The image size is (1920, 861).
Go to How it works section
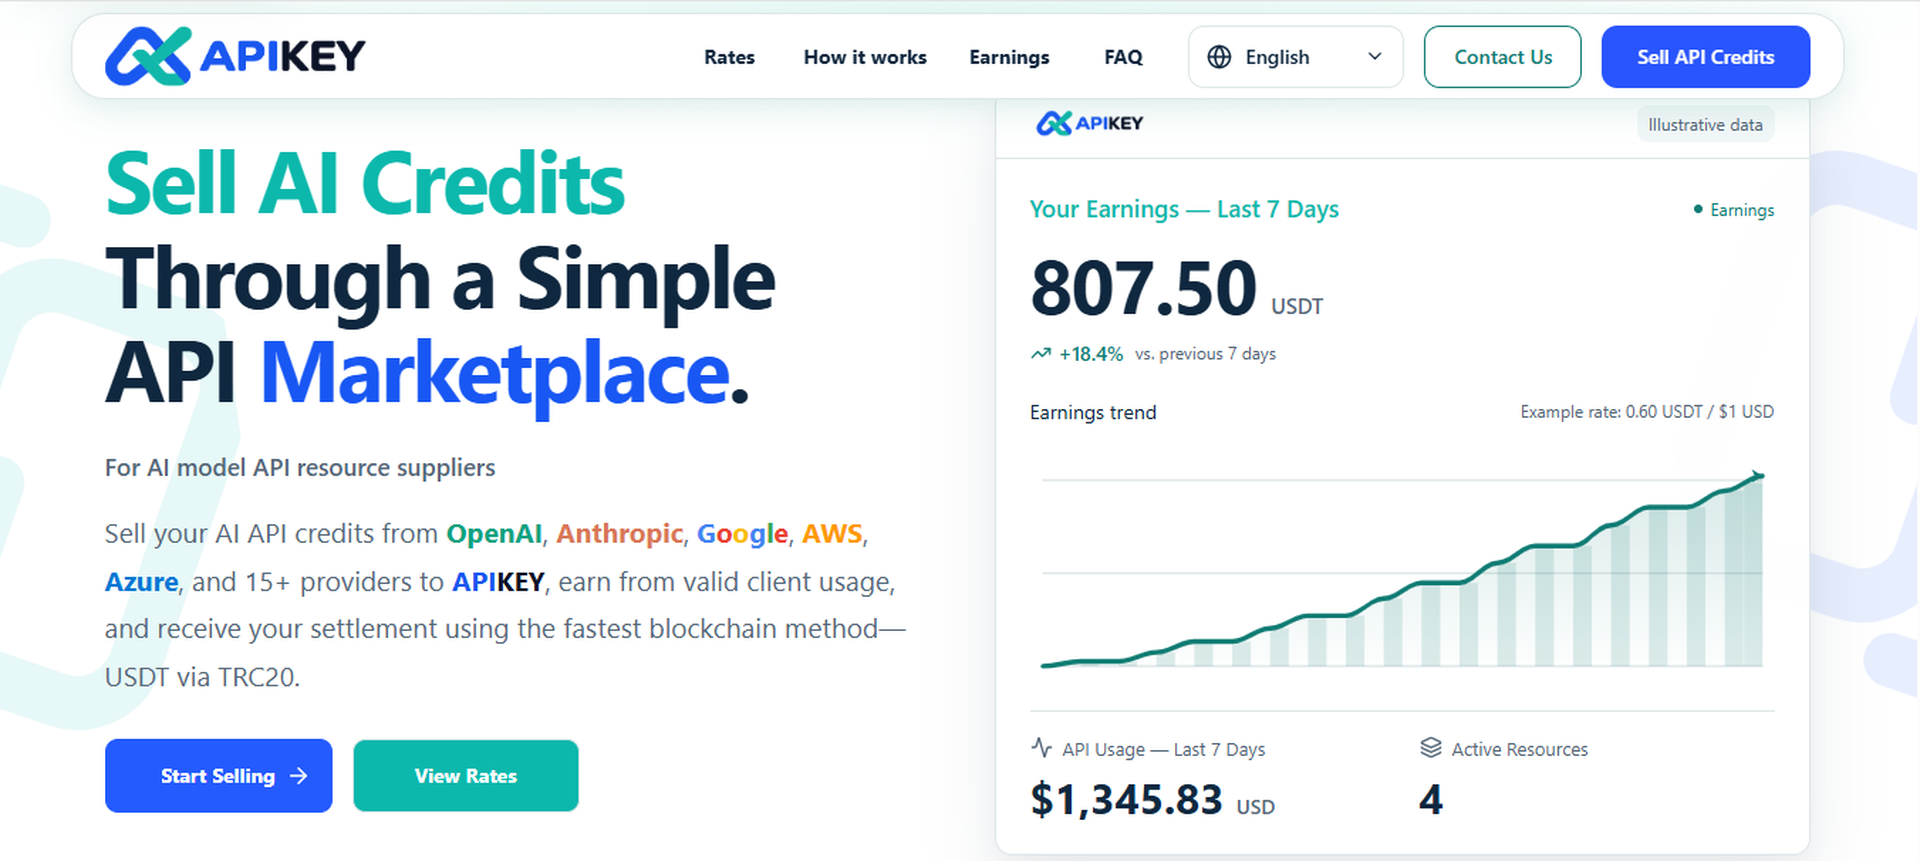click(x=865, y=57)
